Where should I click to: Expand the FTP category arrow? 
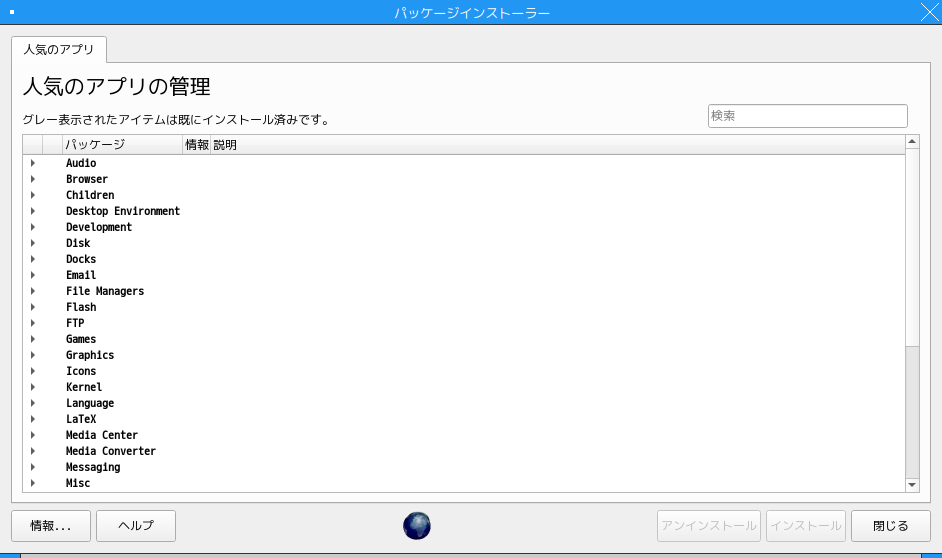click(x=32, y=323)
